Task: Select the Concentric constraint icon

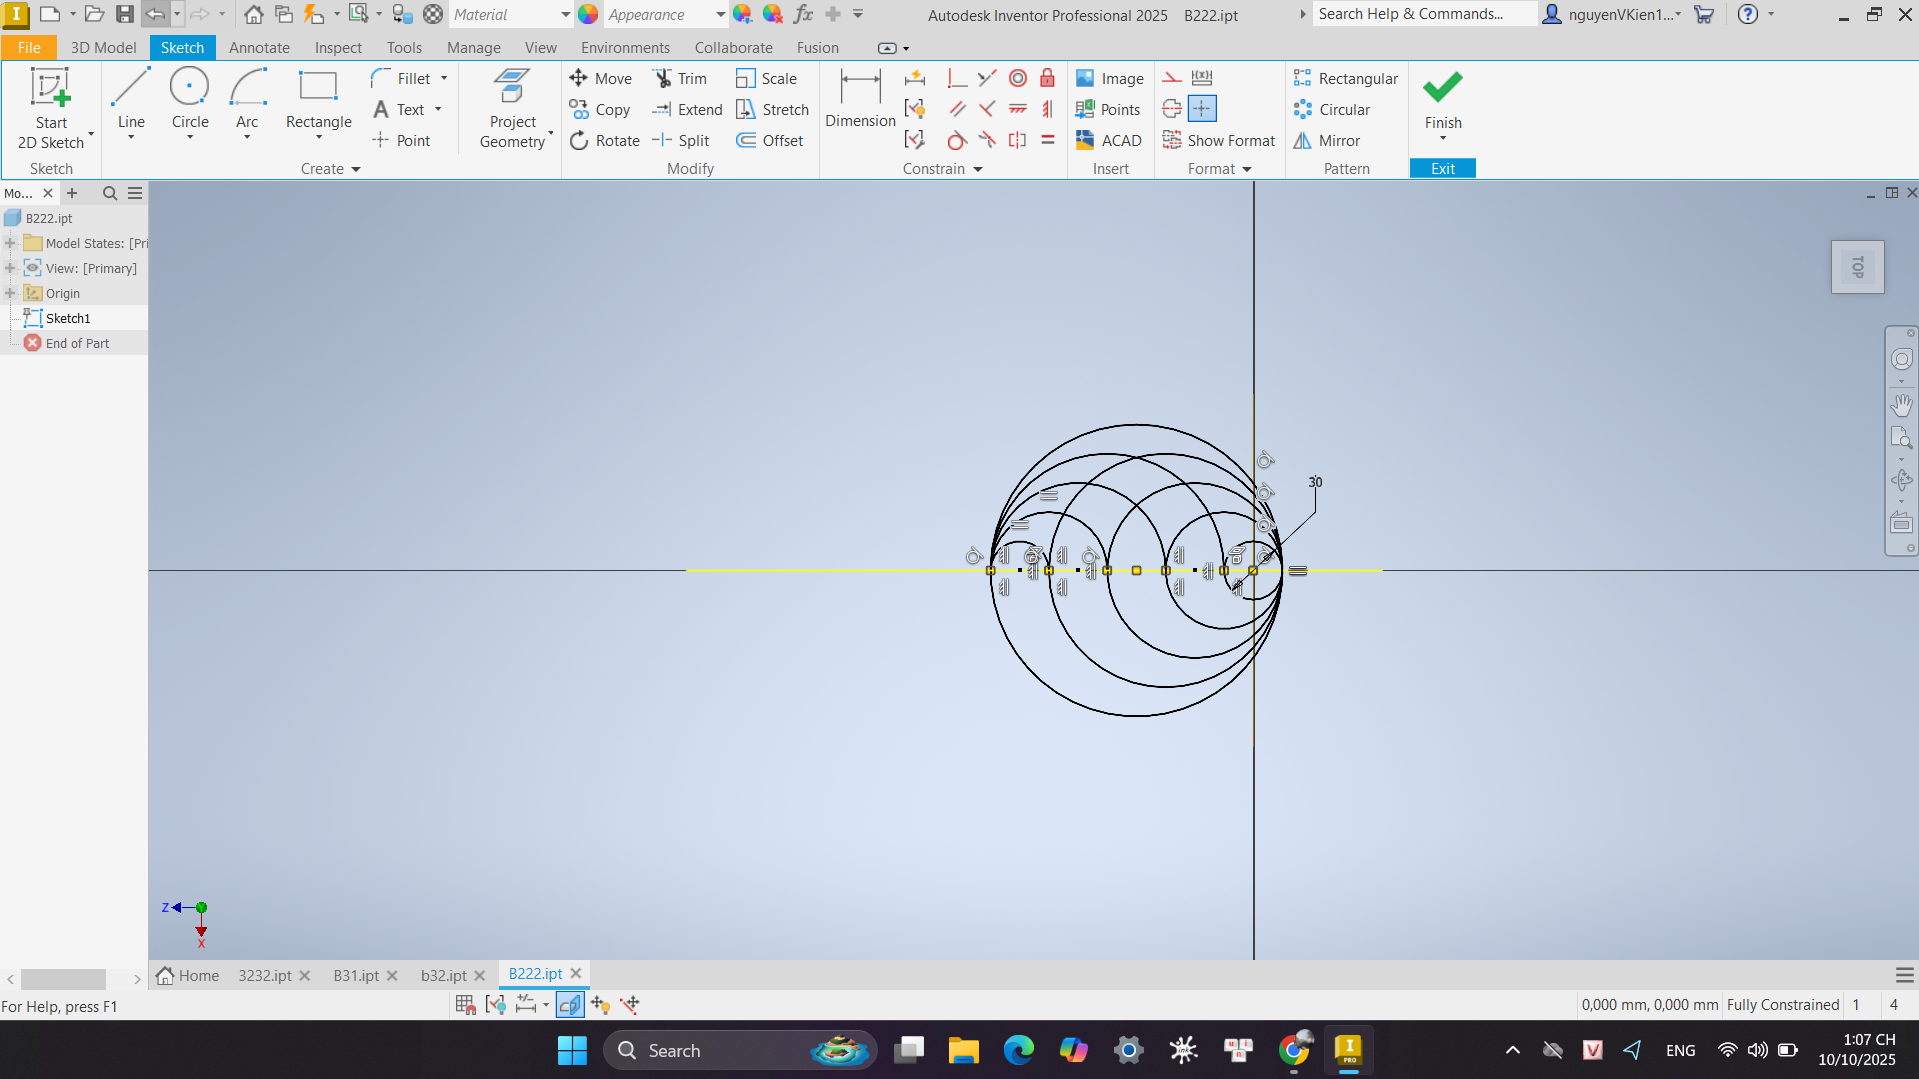Action: coord(1017,78)
